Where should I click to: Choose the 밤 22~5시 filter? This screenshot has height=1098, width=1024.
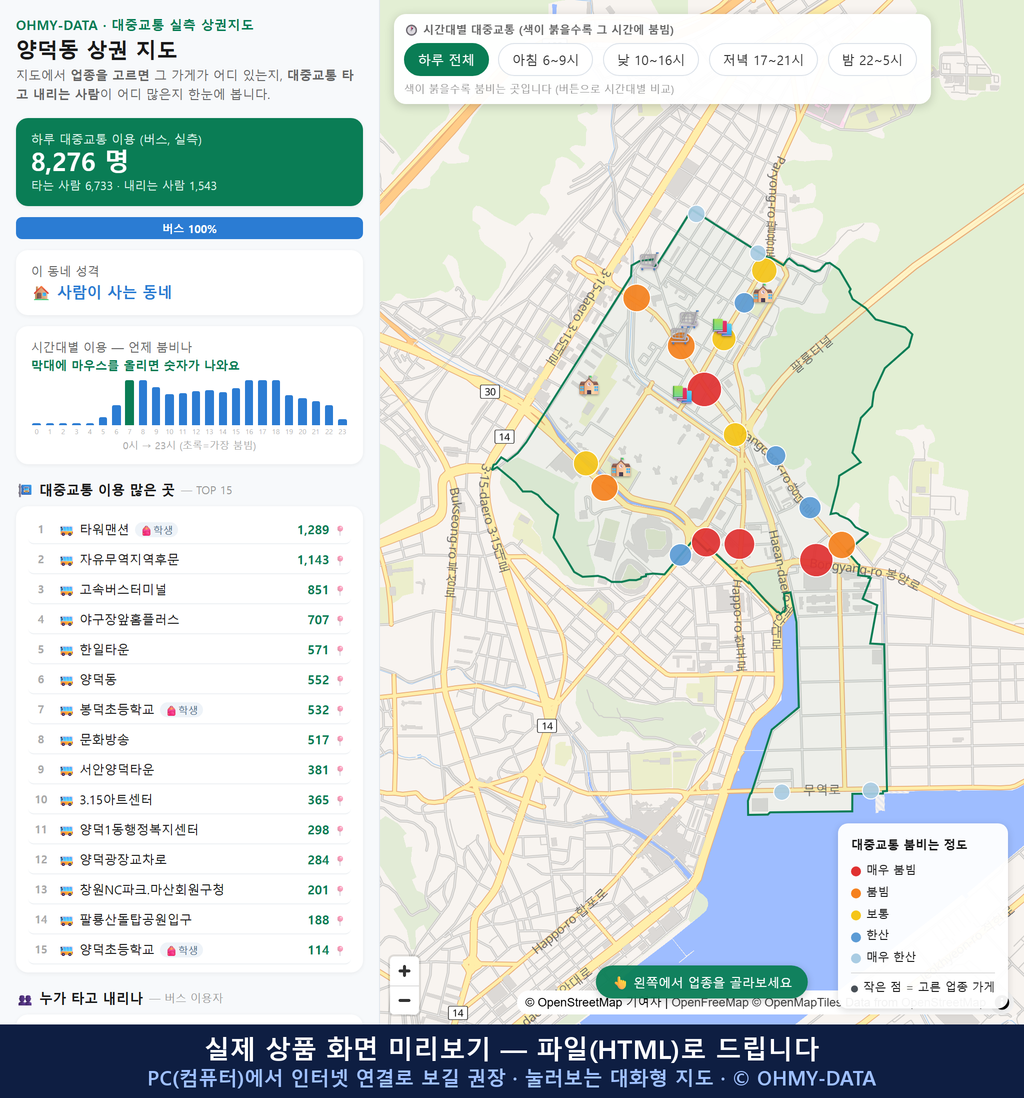pyautogui.click(x=872, y=60)
